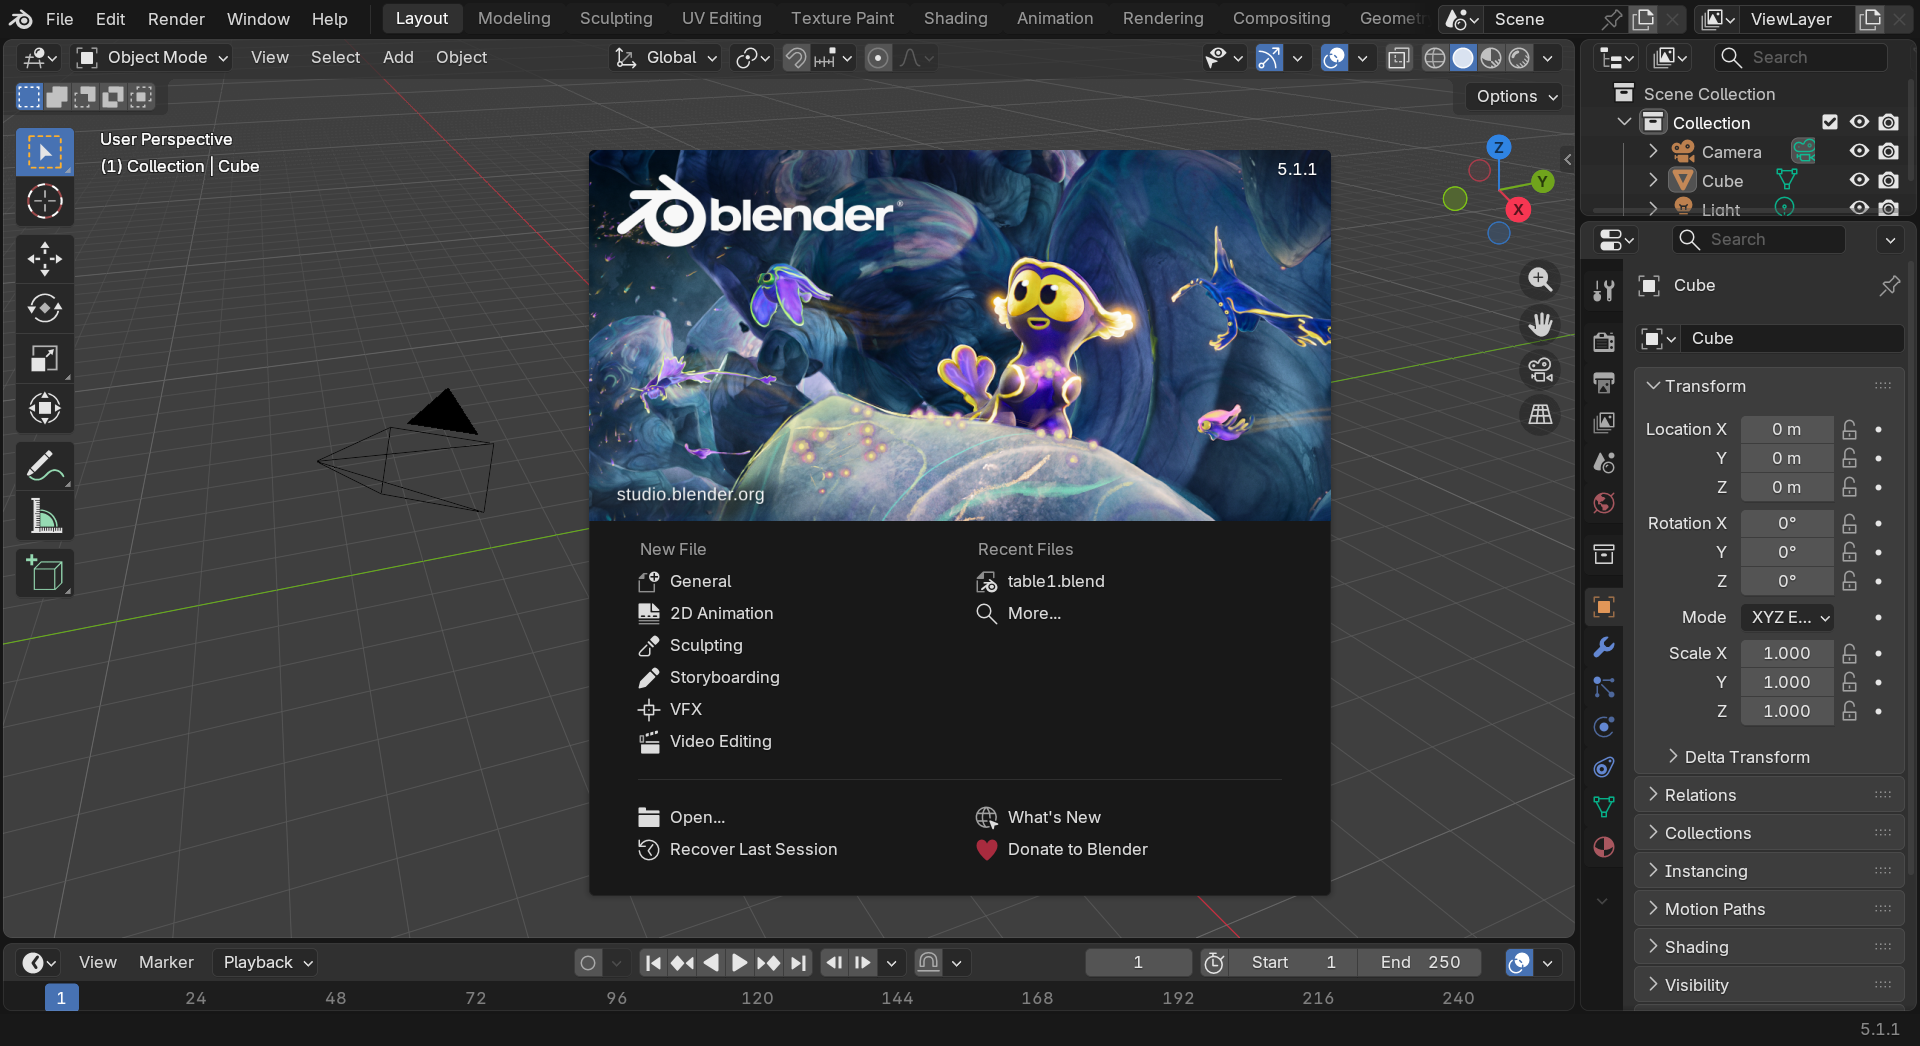Open the Scene properties tab

[1604, 462]
